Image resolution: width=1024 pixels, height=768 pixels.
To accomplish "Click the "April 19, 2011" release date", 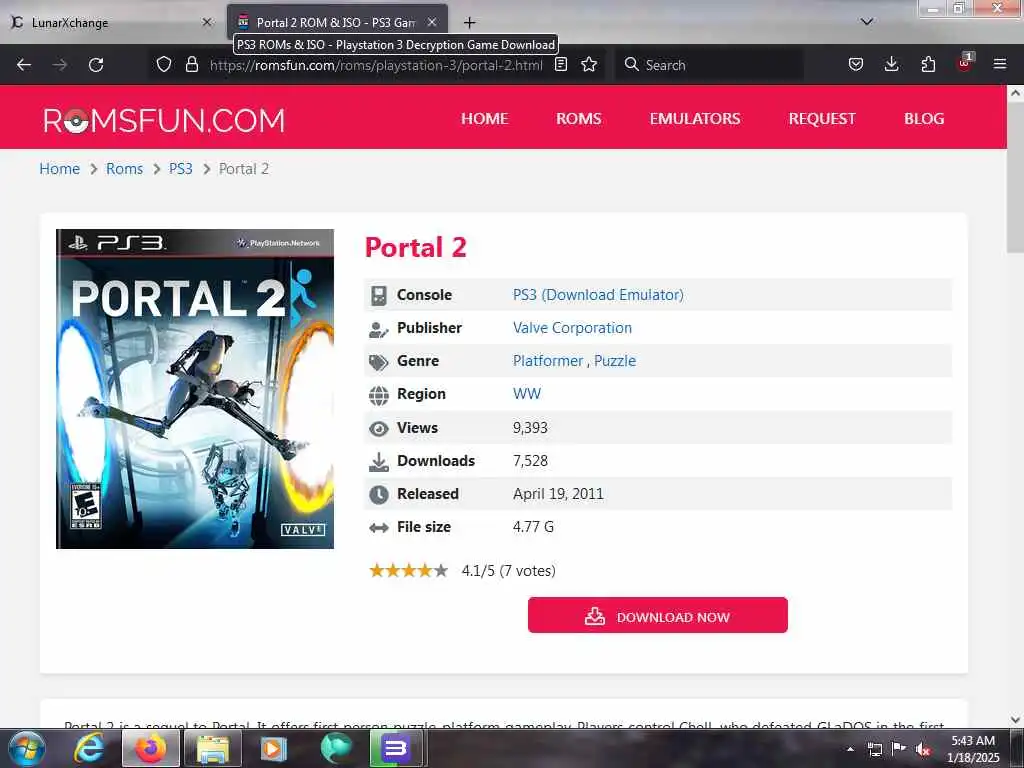I will point(558,494).
